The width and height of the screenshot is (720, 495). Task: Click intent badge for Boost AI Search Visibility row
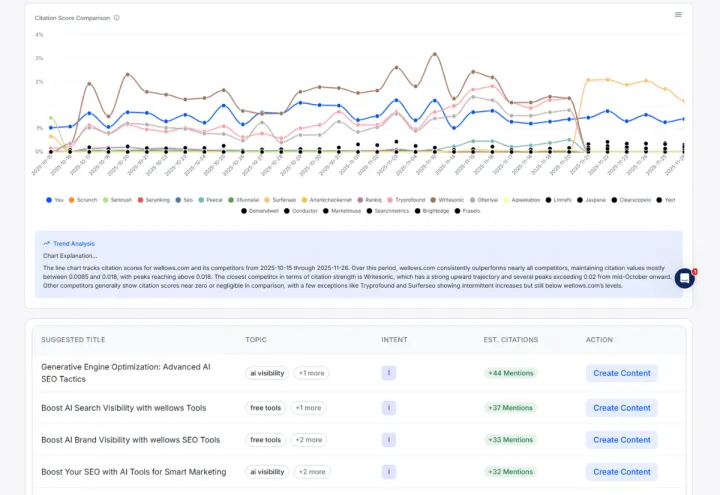pos(388,408)
